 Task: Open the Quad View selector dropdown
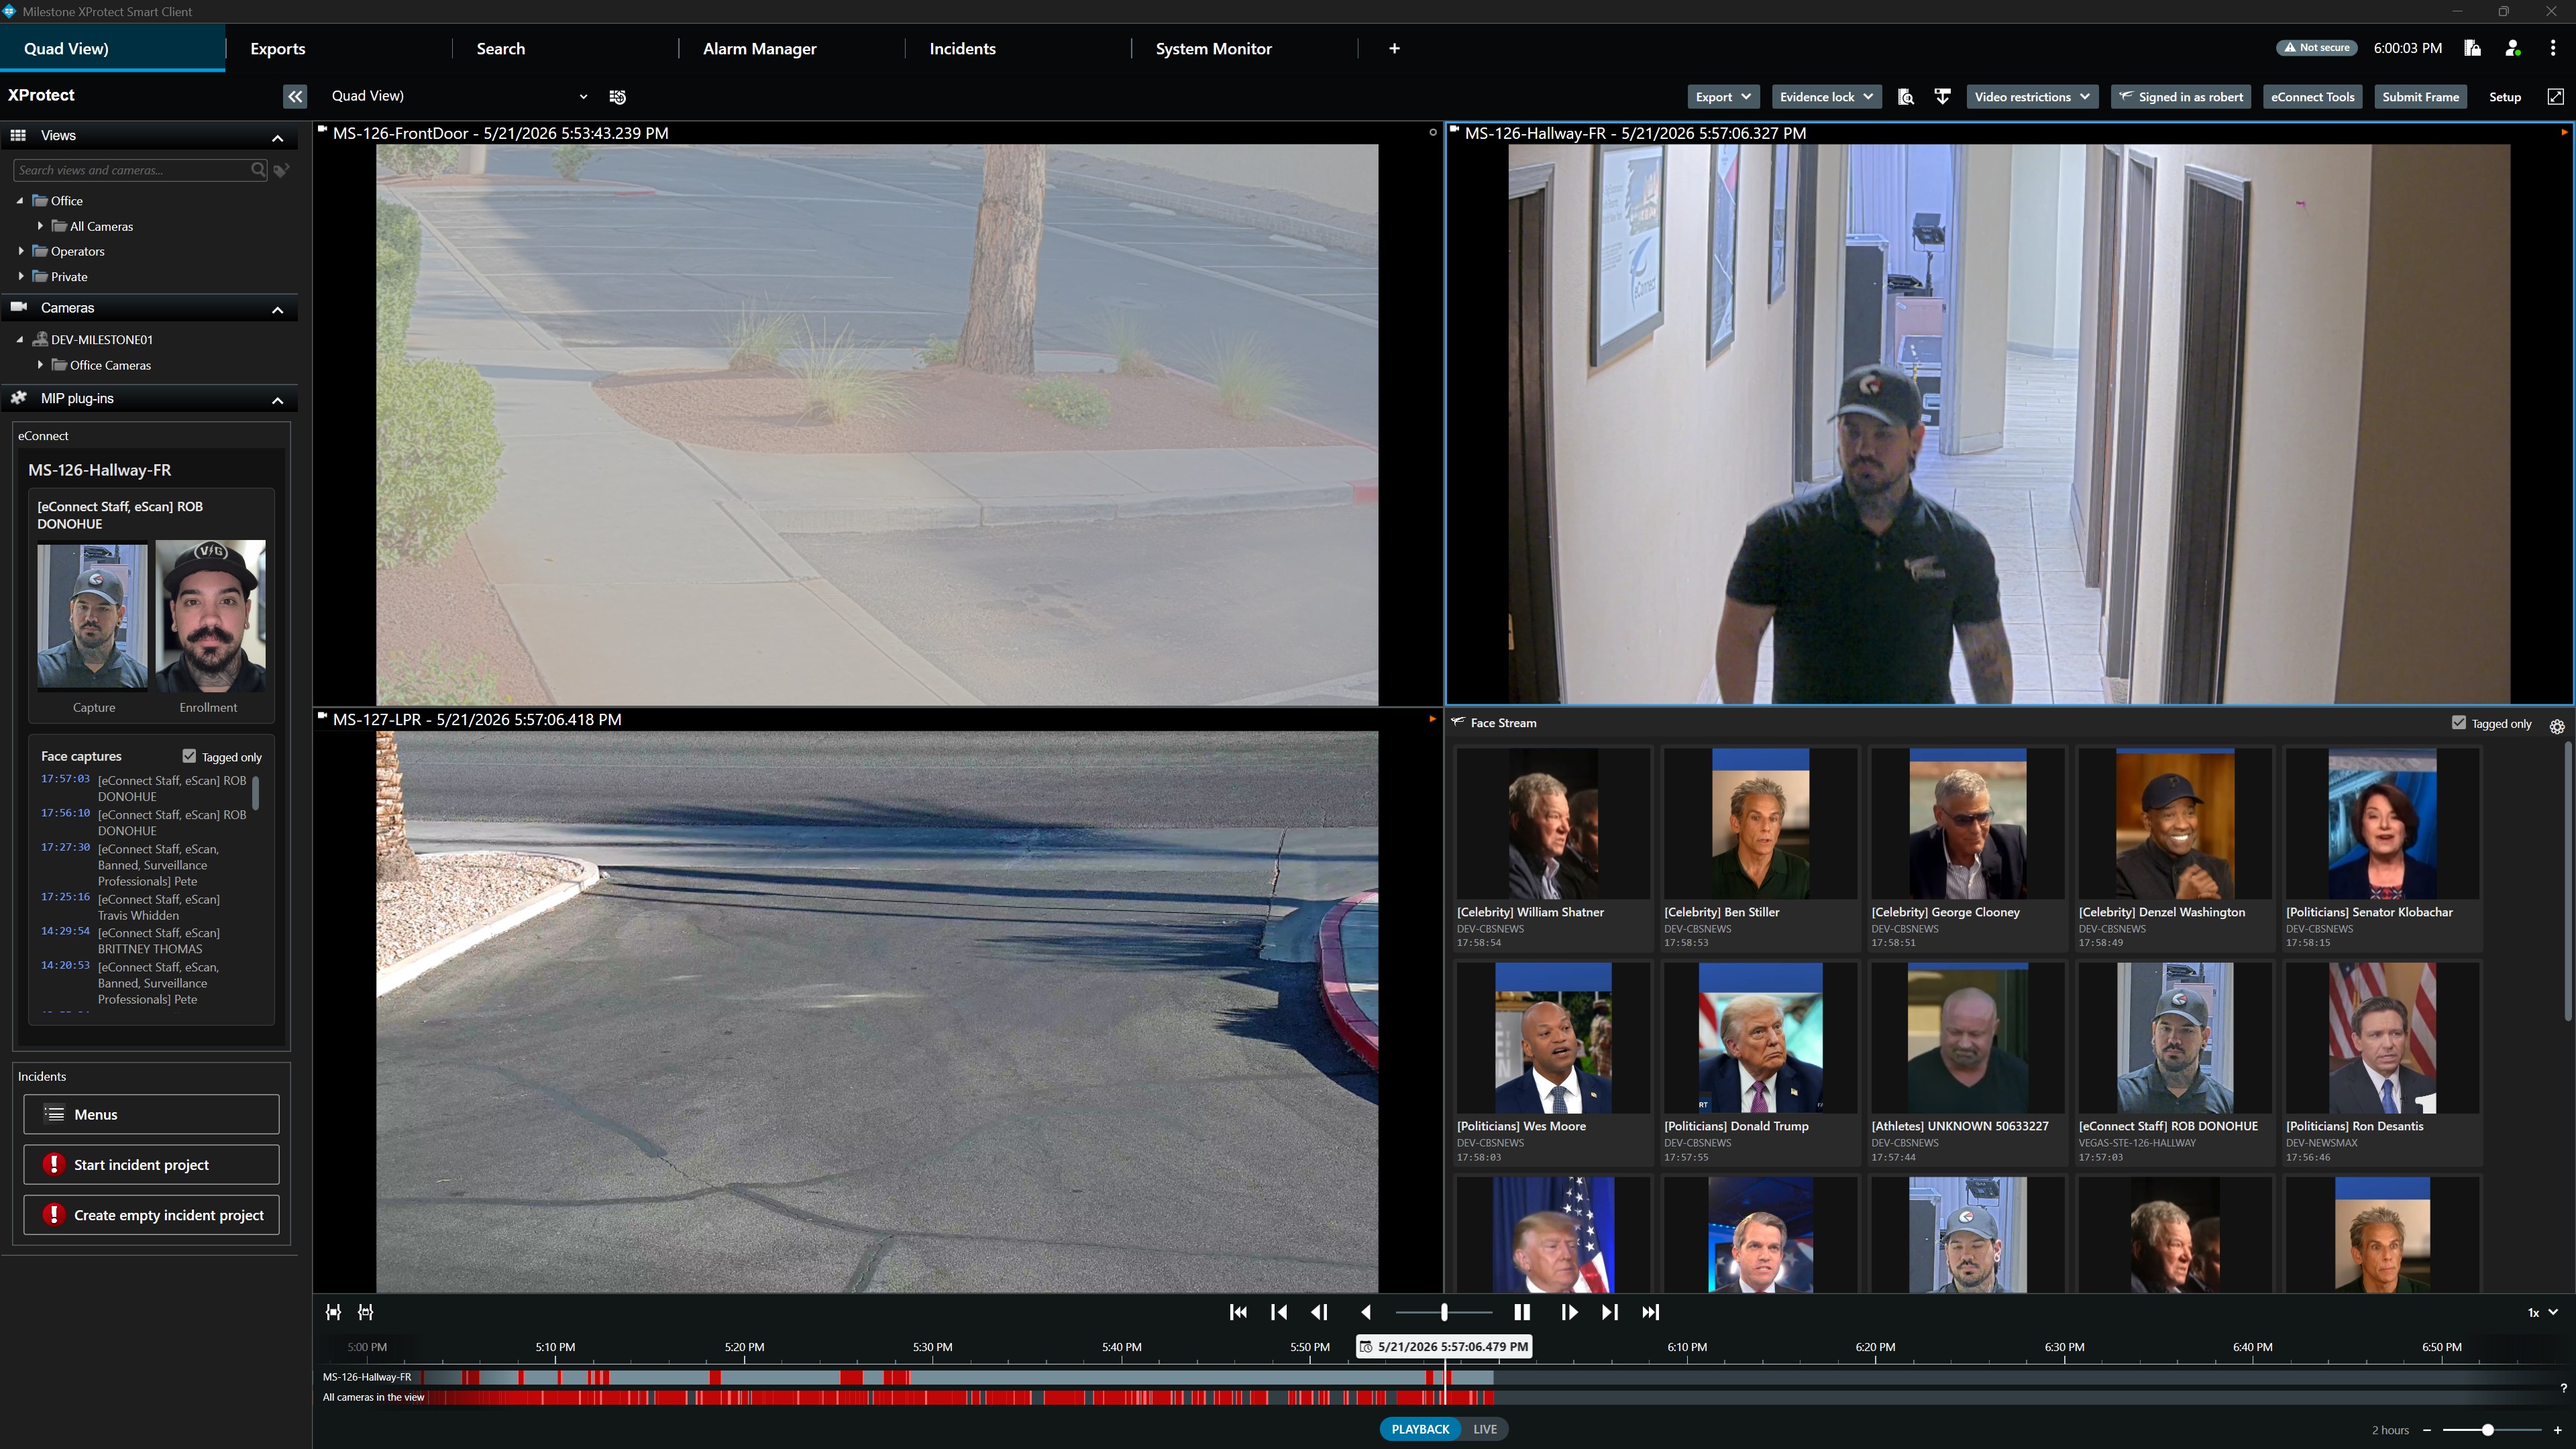click(x=459, y=96)
